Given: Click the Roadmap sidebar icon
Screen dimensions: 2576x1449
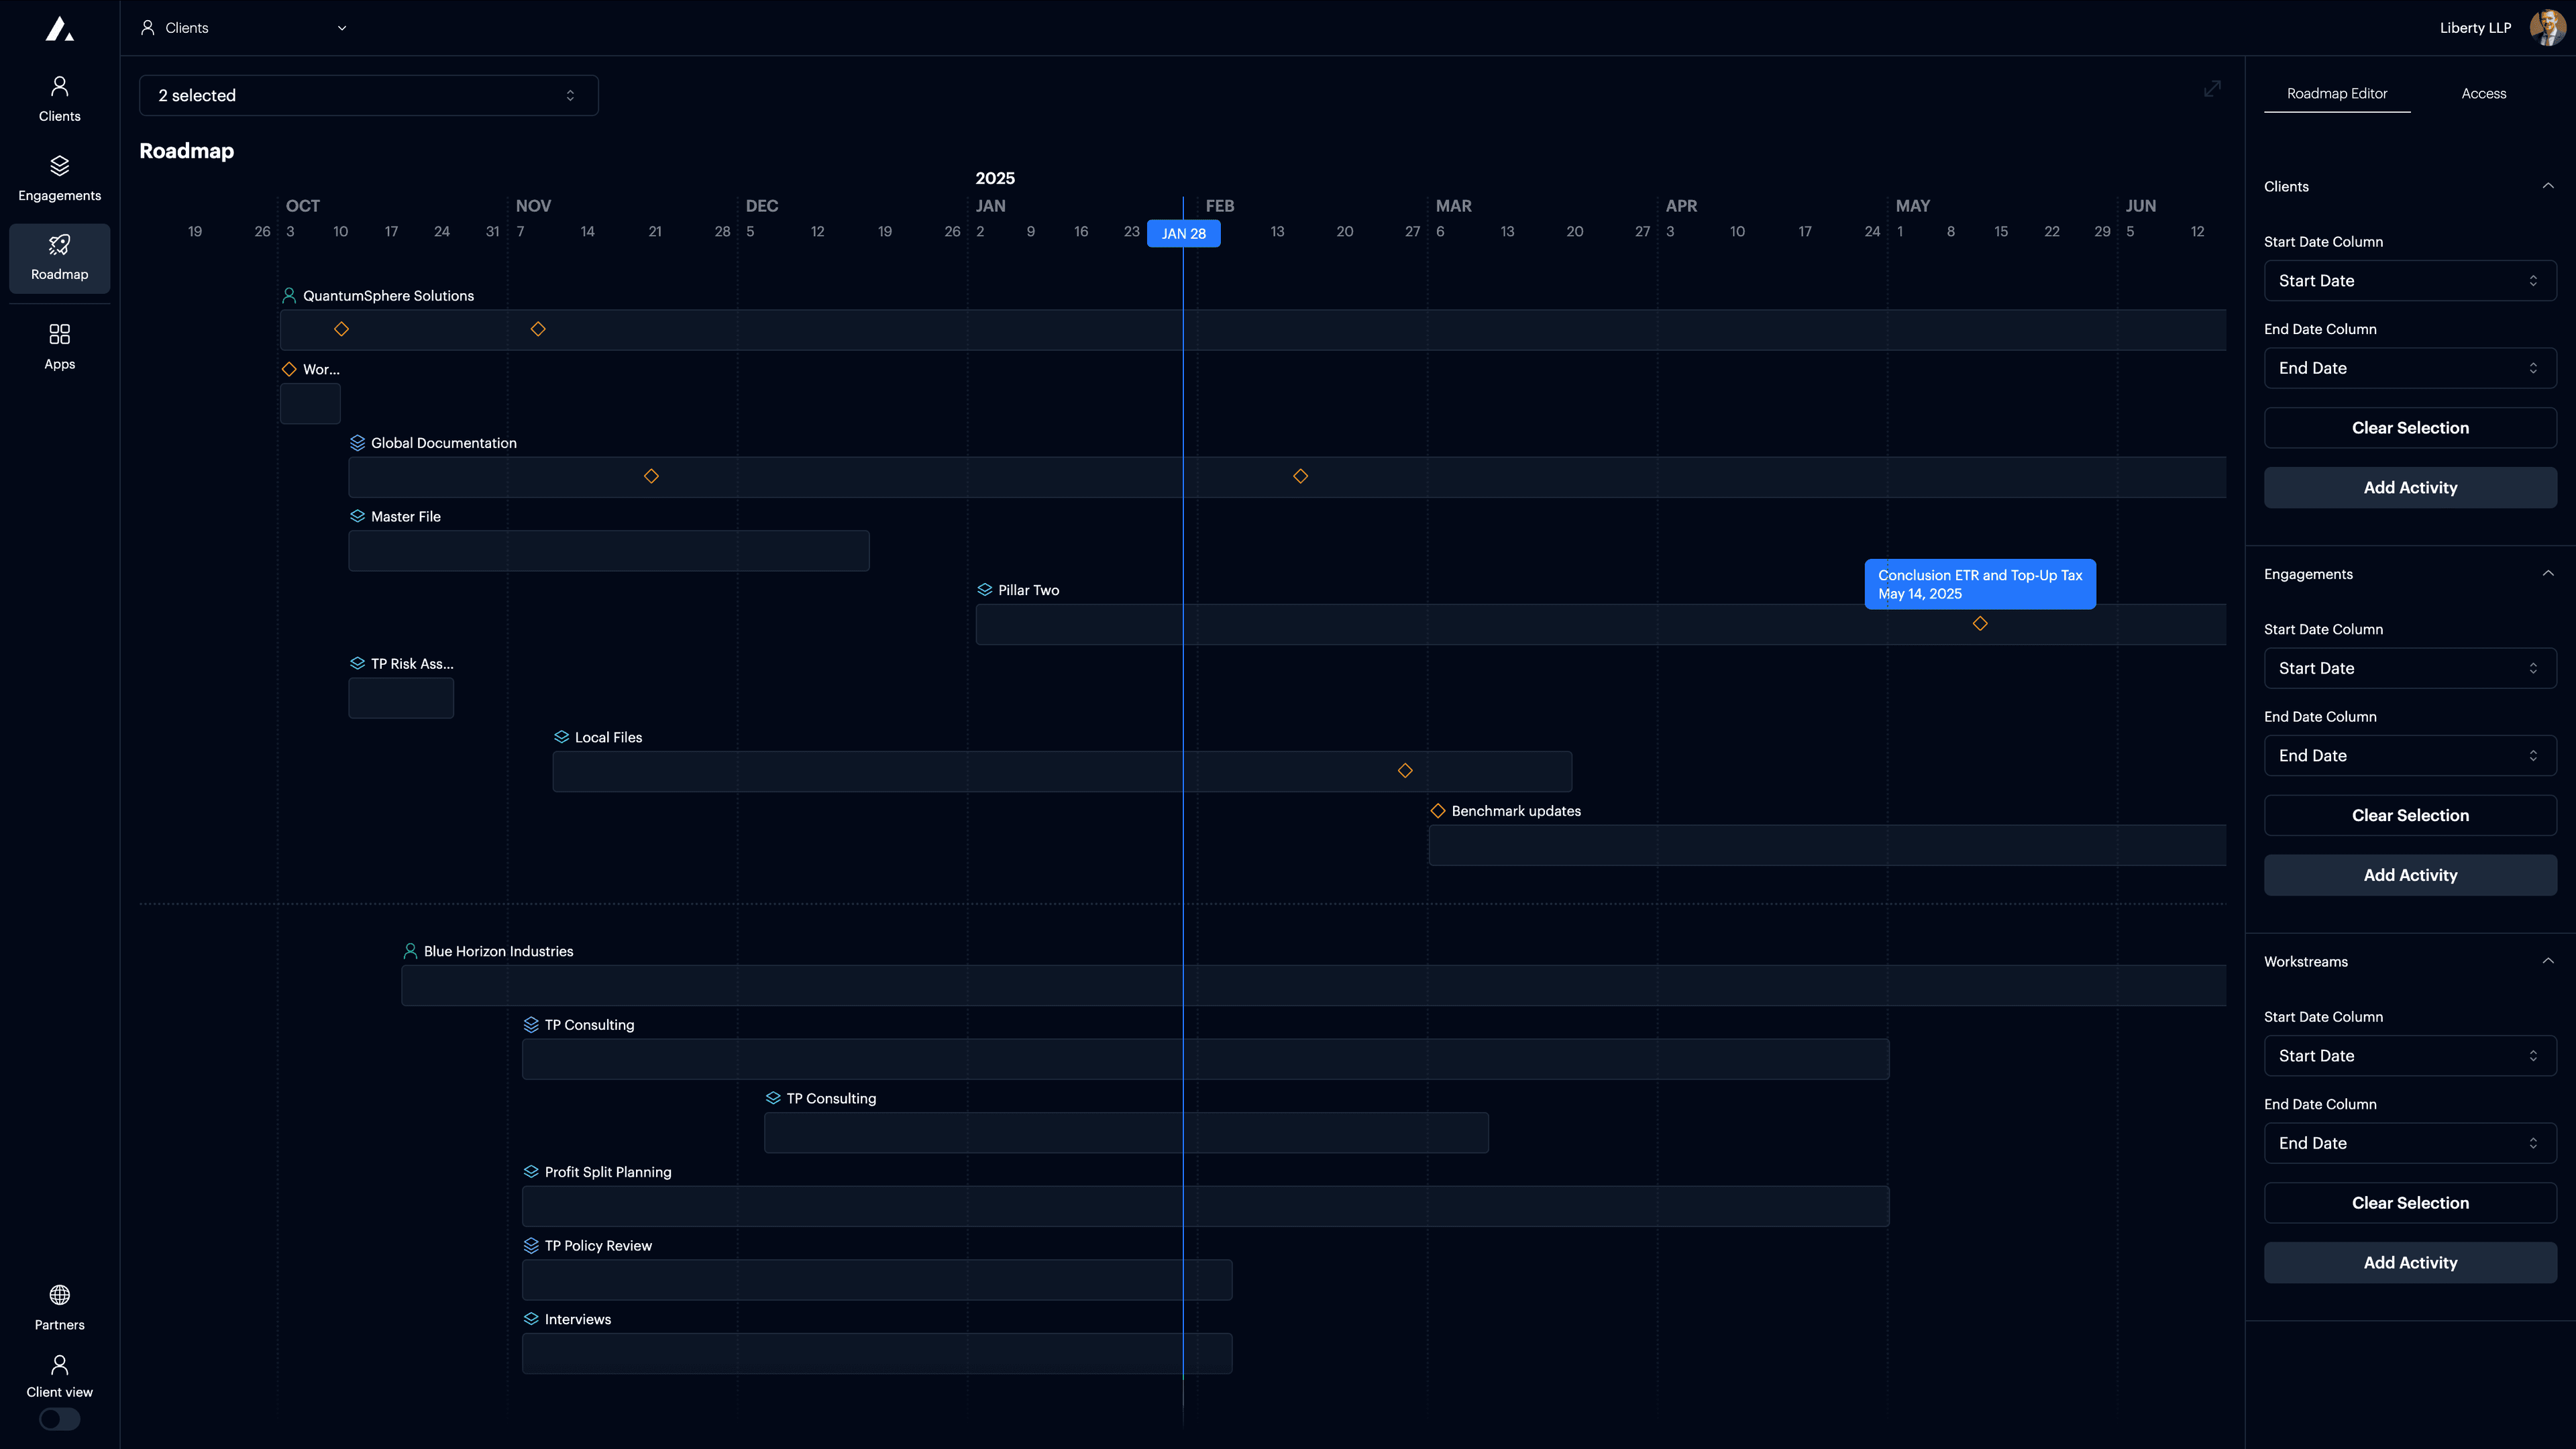Looking at the screenshot, I should pyautogui.click(x=59, y=257).
